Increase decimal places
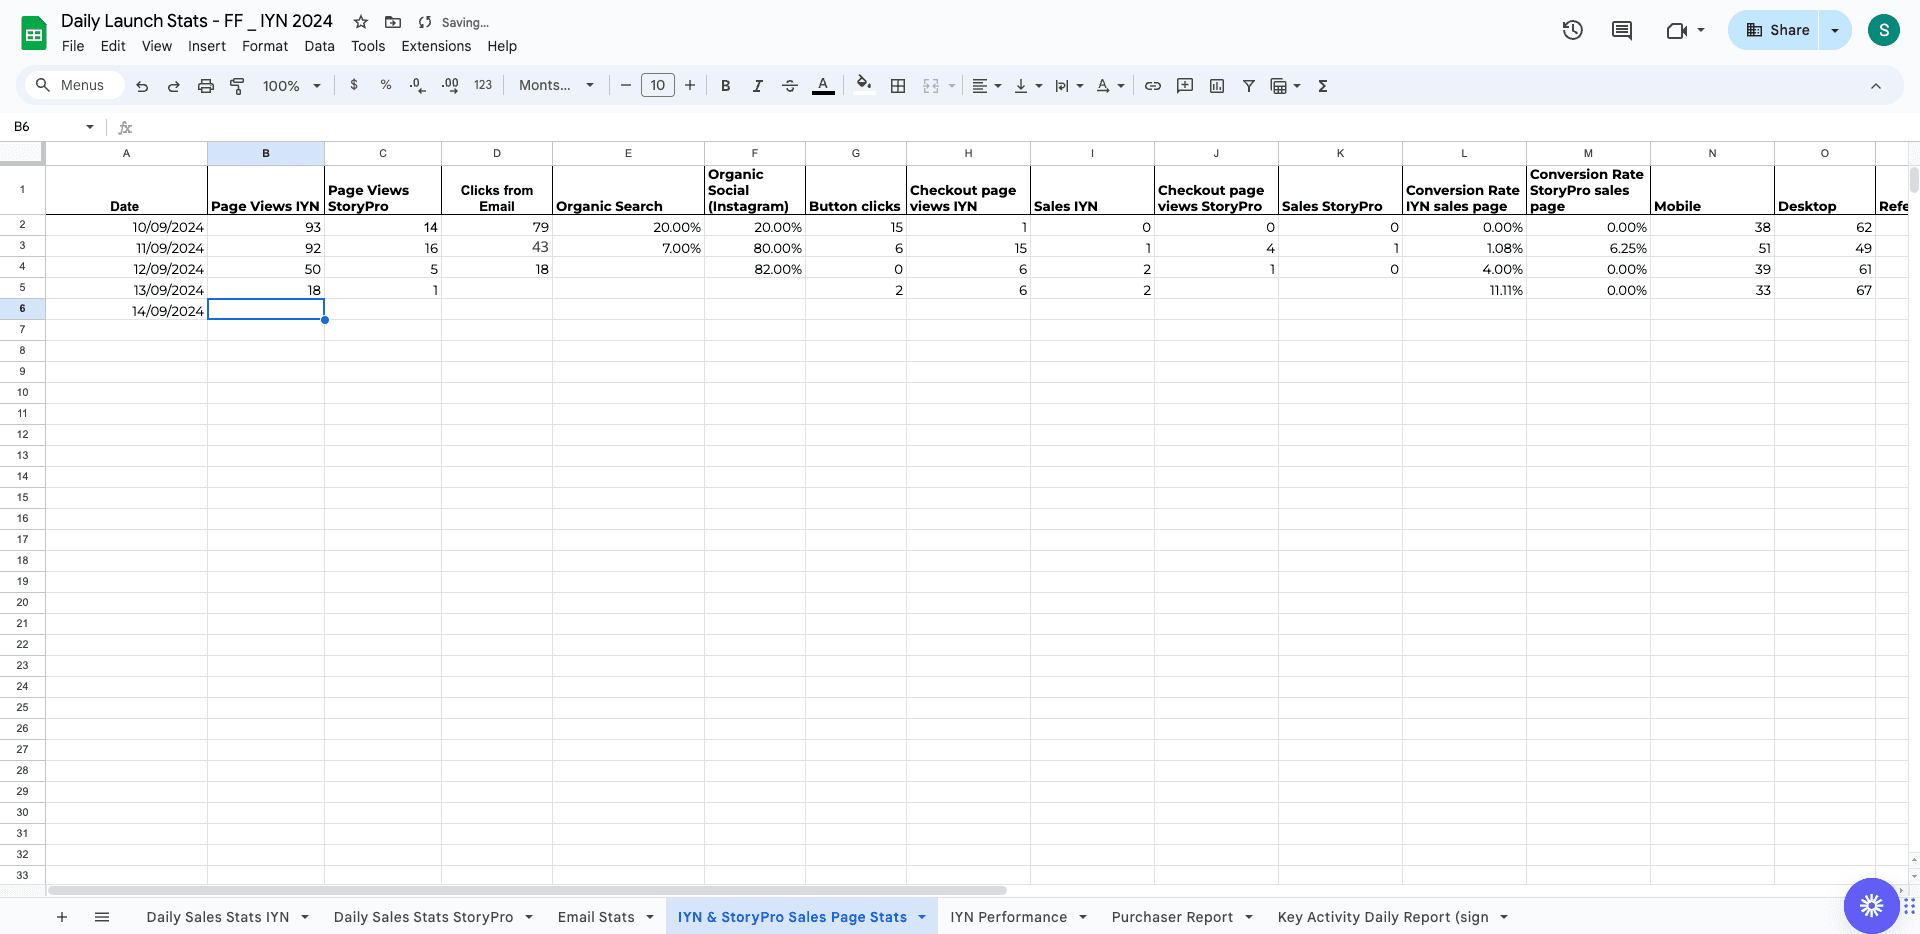This screenshot has width=1920, height=934. click(450, 86)
